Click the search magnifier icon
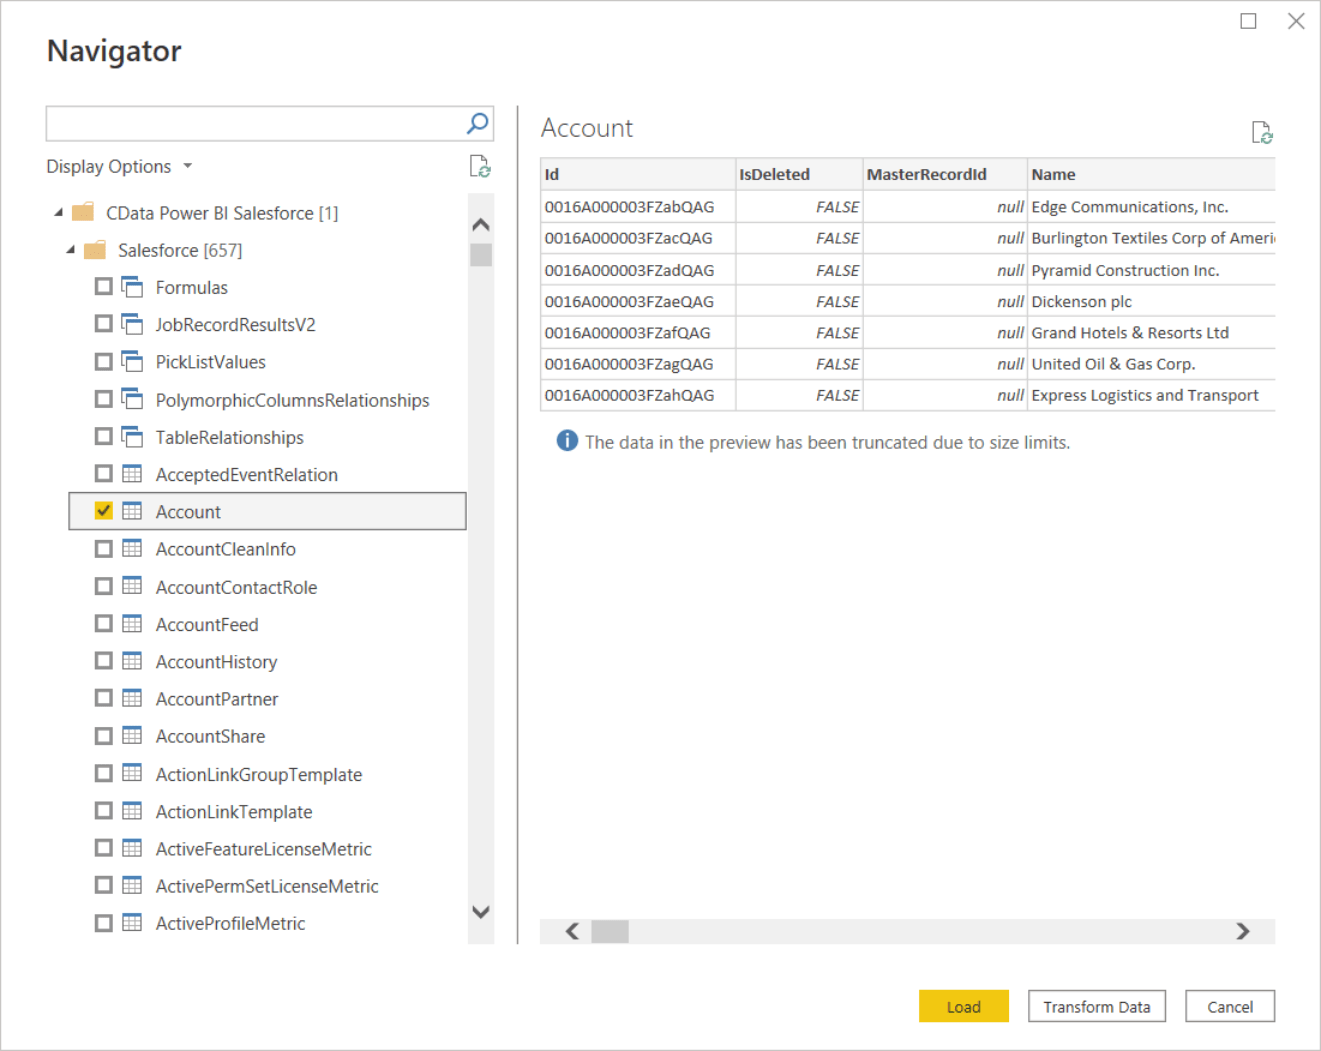The image size is (1321, 1051). point(477,123)
